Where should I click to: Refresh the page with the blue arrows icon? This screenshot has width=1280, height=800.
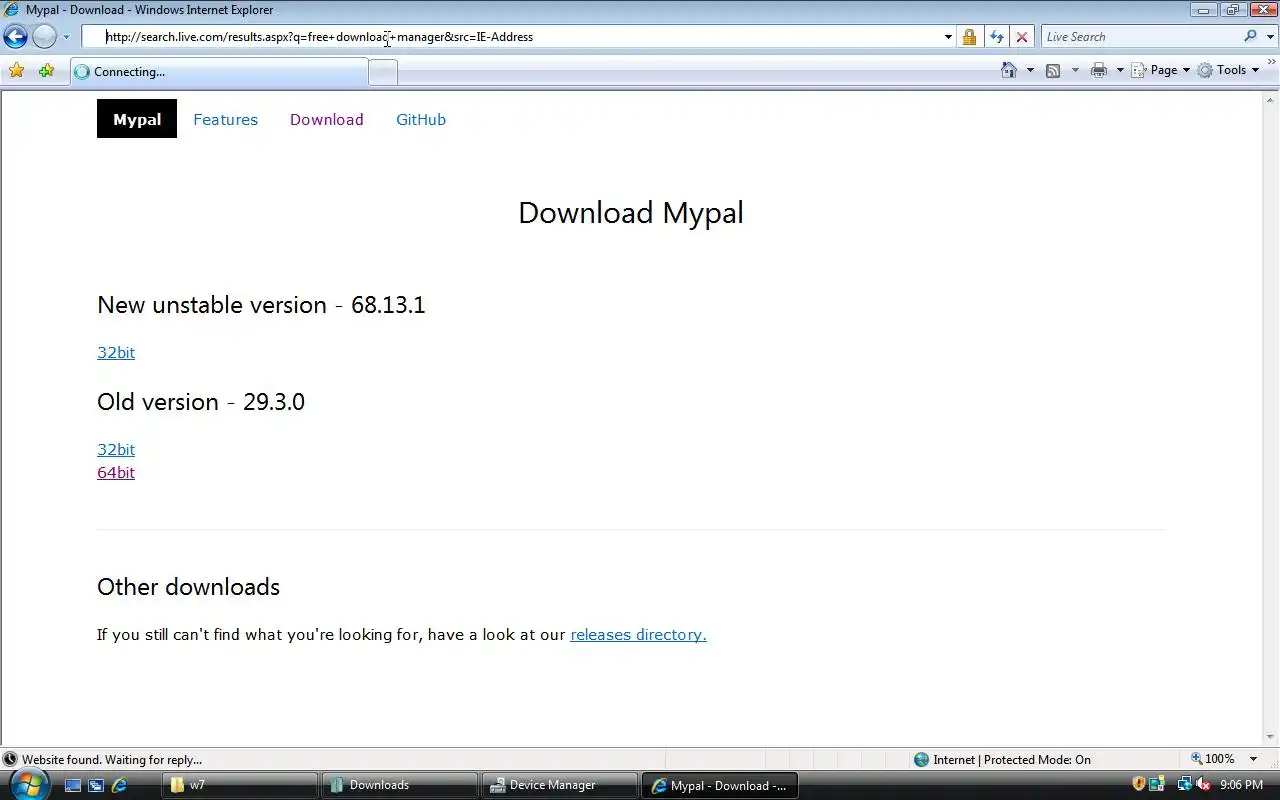point(996,37)
